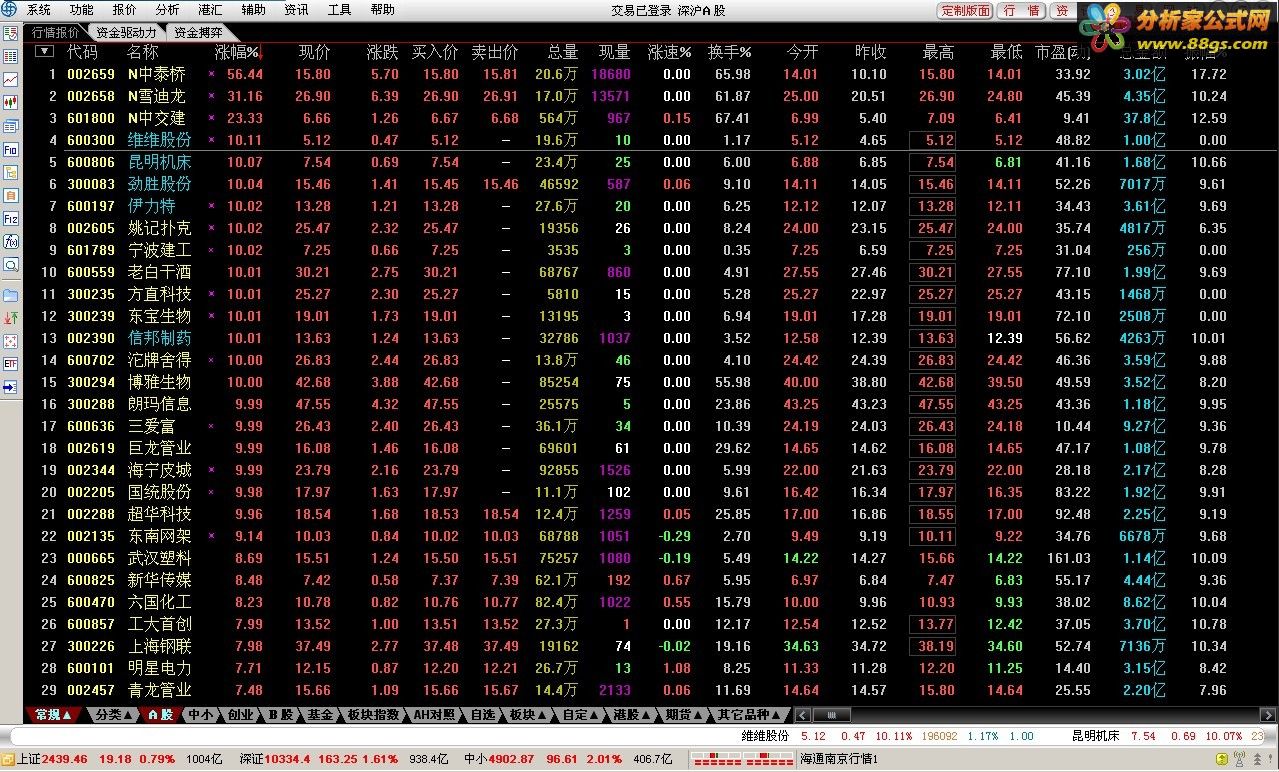Expand the 自定 bottom tab menu
This screenshot has width=1279, height=772.
pyautogui.click(x=581, y=715)
